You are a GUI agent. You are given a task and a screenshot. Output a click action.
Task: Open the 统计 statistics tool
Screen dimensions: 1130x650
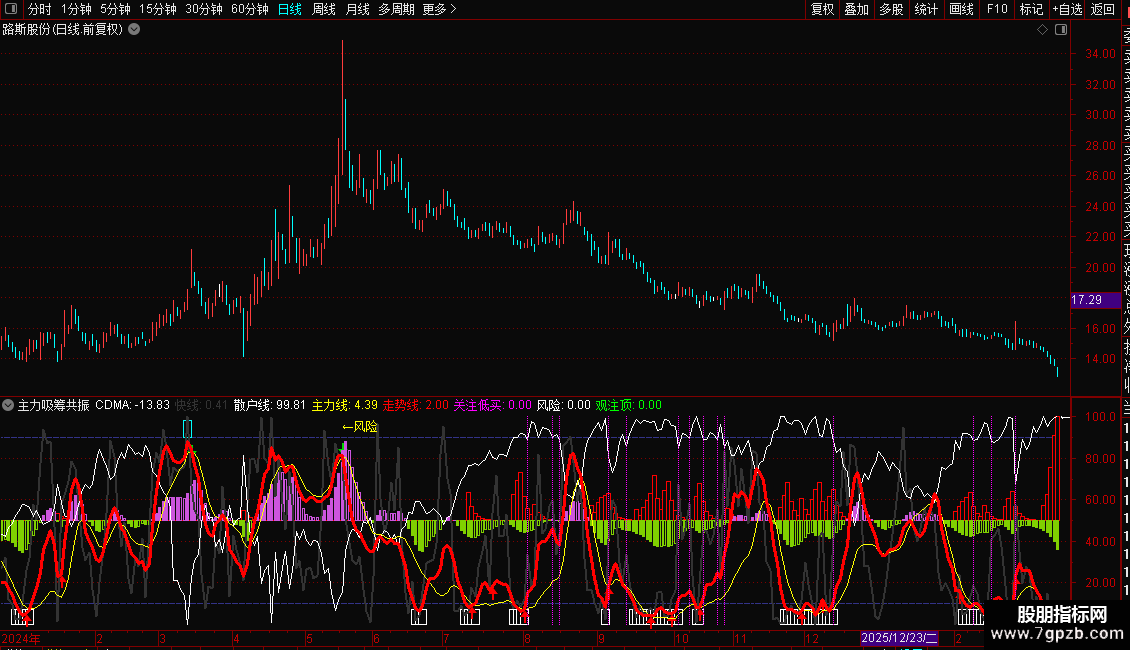926,9
